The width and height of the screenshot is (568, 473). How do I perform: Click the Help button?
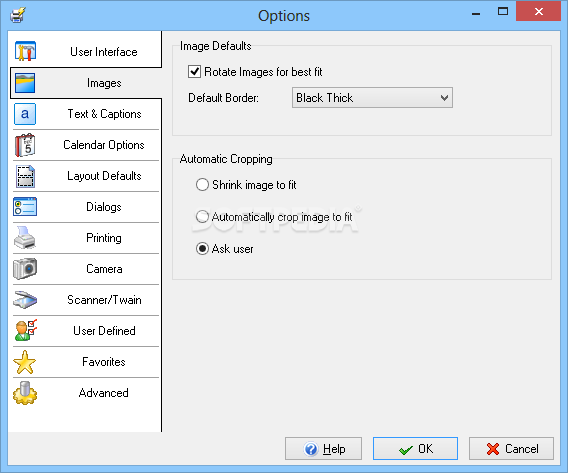pyautogui.click(x=323, y=449)
